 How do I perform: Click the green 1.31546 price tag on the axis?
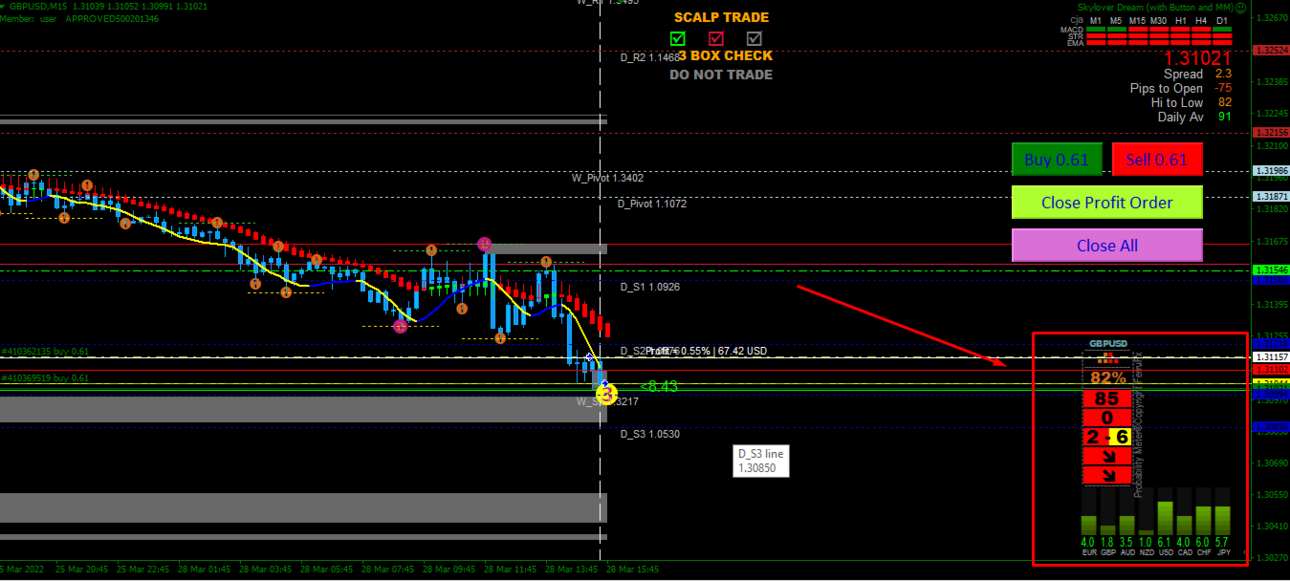point(1270,270)
